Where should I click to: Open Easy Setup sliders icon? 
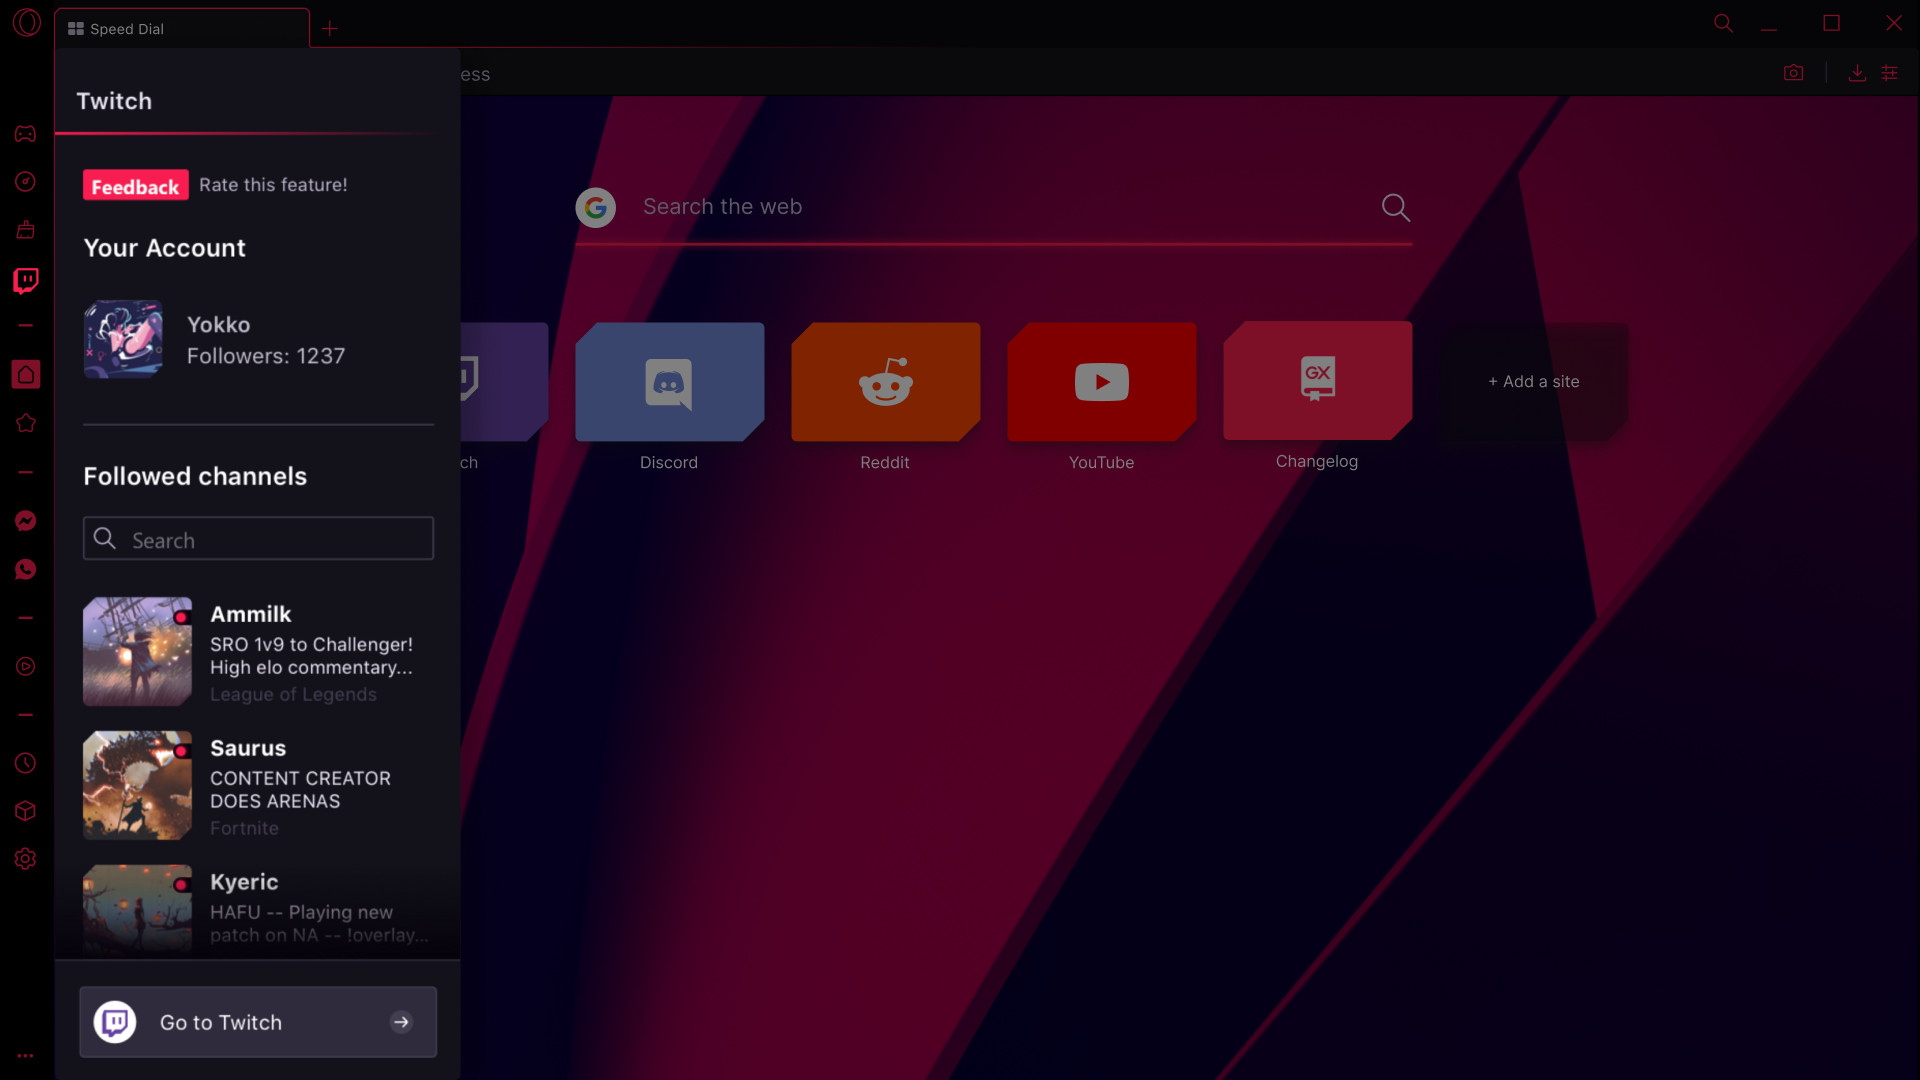[1890, 73]
